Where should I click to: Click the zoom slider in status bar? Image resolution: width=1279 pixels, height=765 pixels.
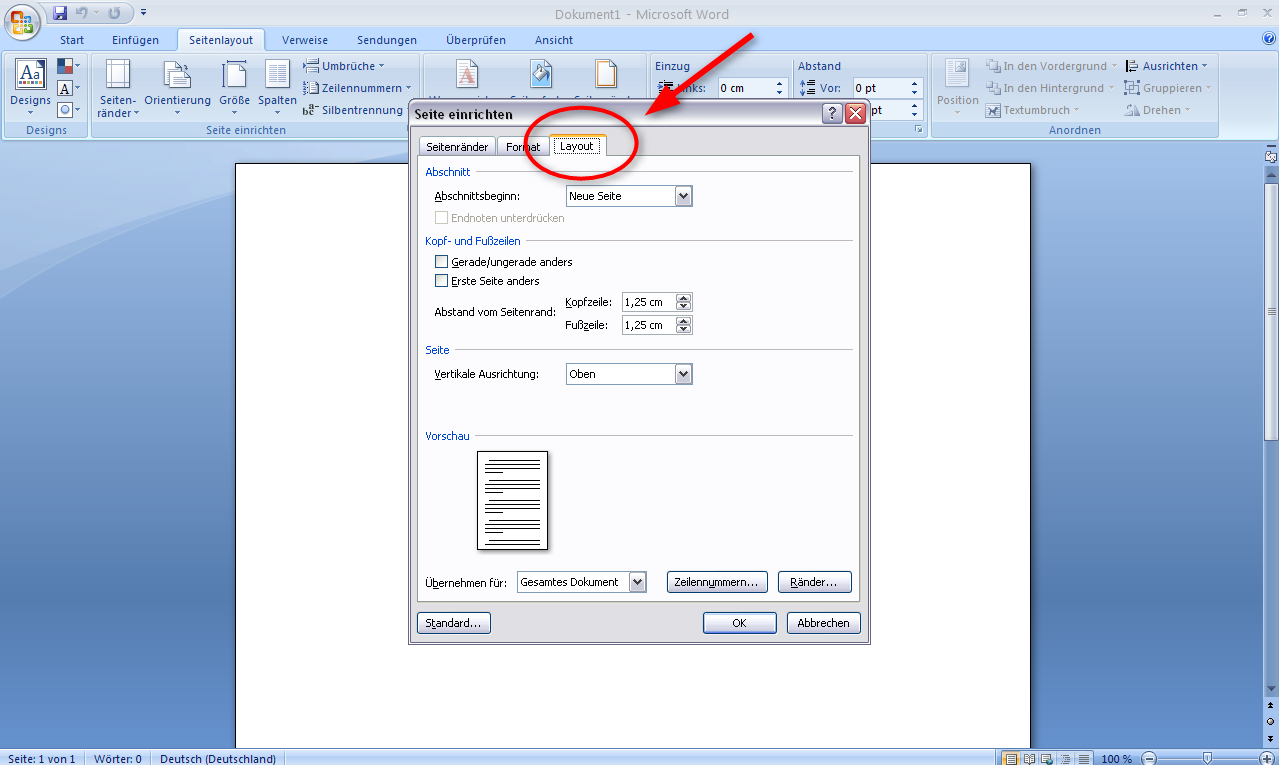[1207, 758]
